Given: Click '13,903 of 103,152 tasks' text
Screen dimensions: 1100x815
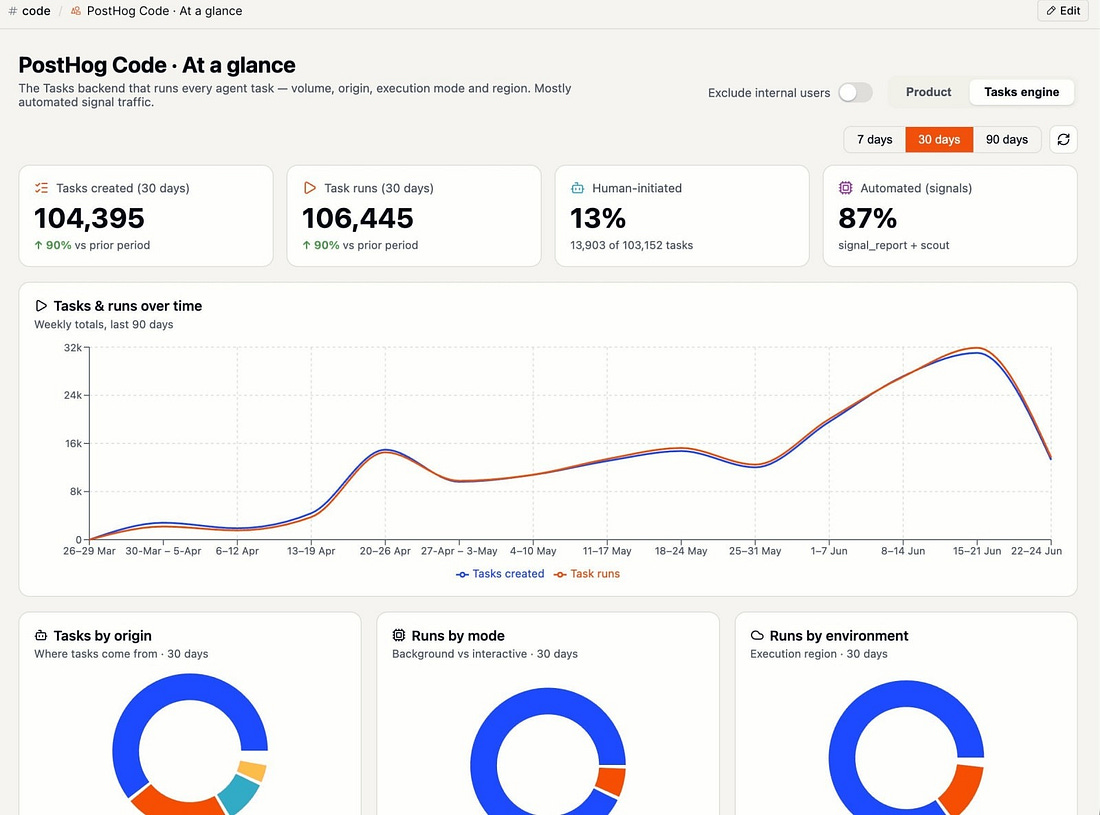Looking at the screenshot, I should point(631,245).
